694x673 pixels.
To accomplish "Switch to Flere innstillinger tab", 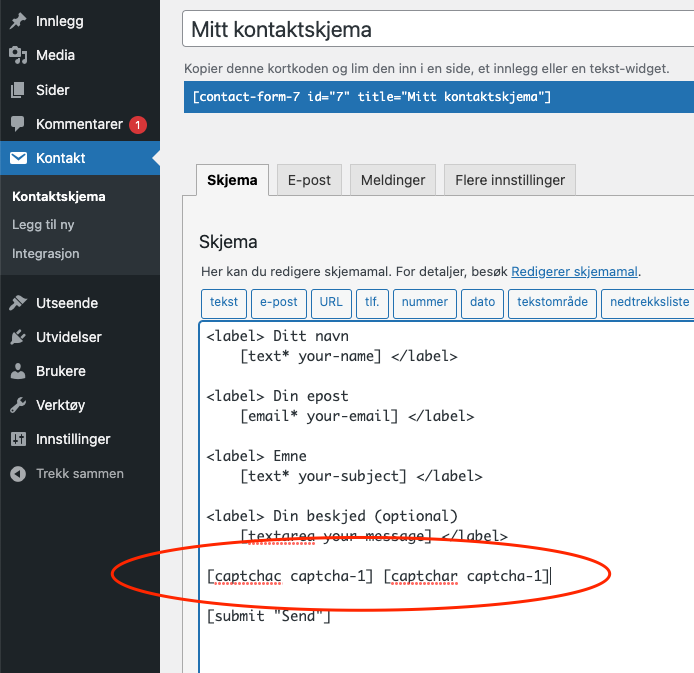I will point(510,180).
